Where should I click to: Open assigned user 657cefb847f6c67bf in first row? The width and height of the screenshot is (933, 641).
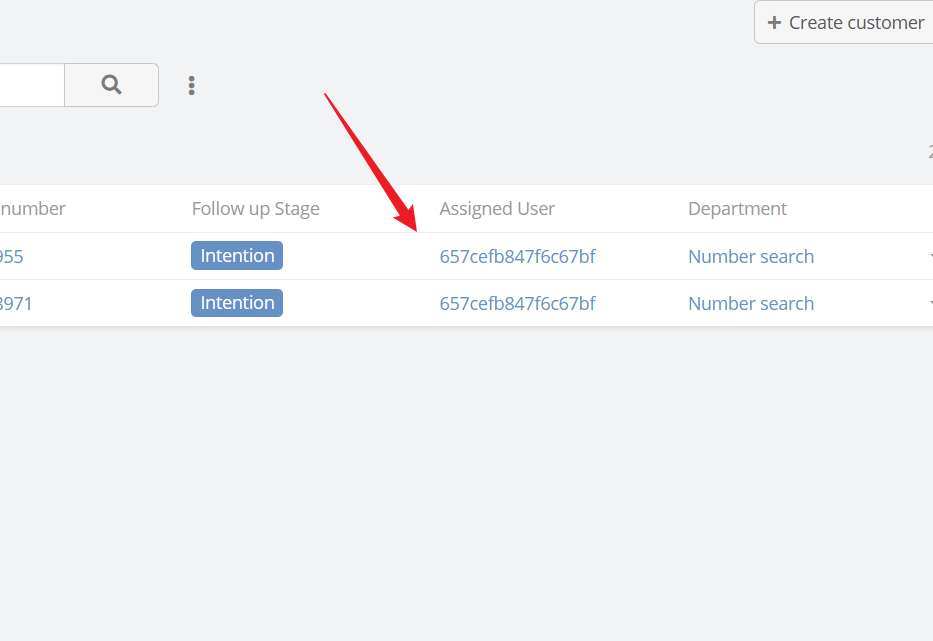[x=517, y=257]
